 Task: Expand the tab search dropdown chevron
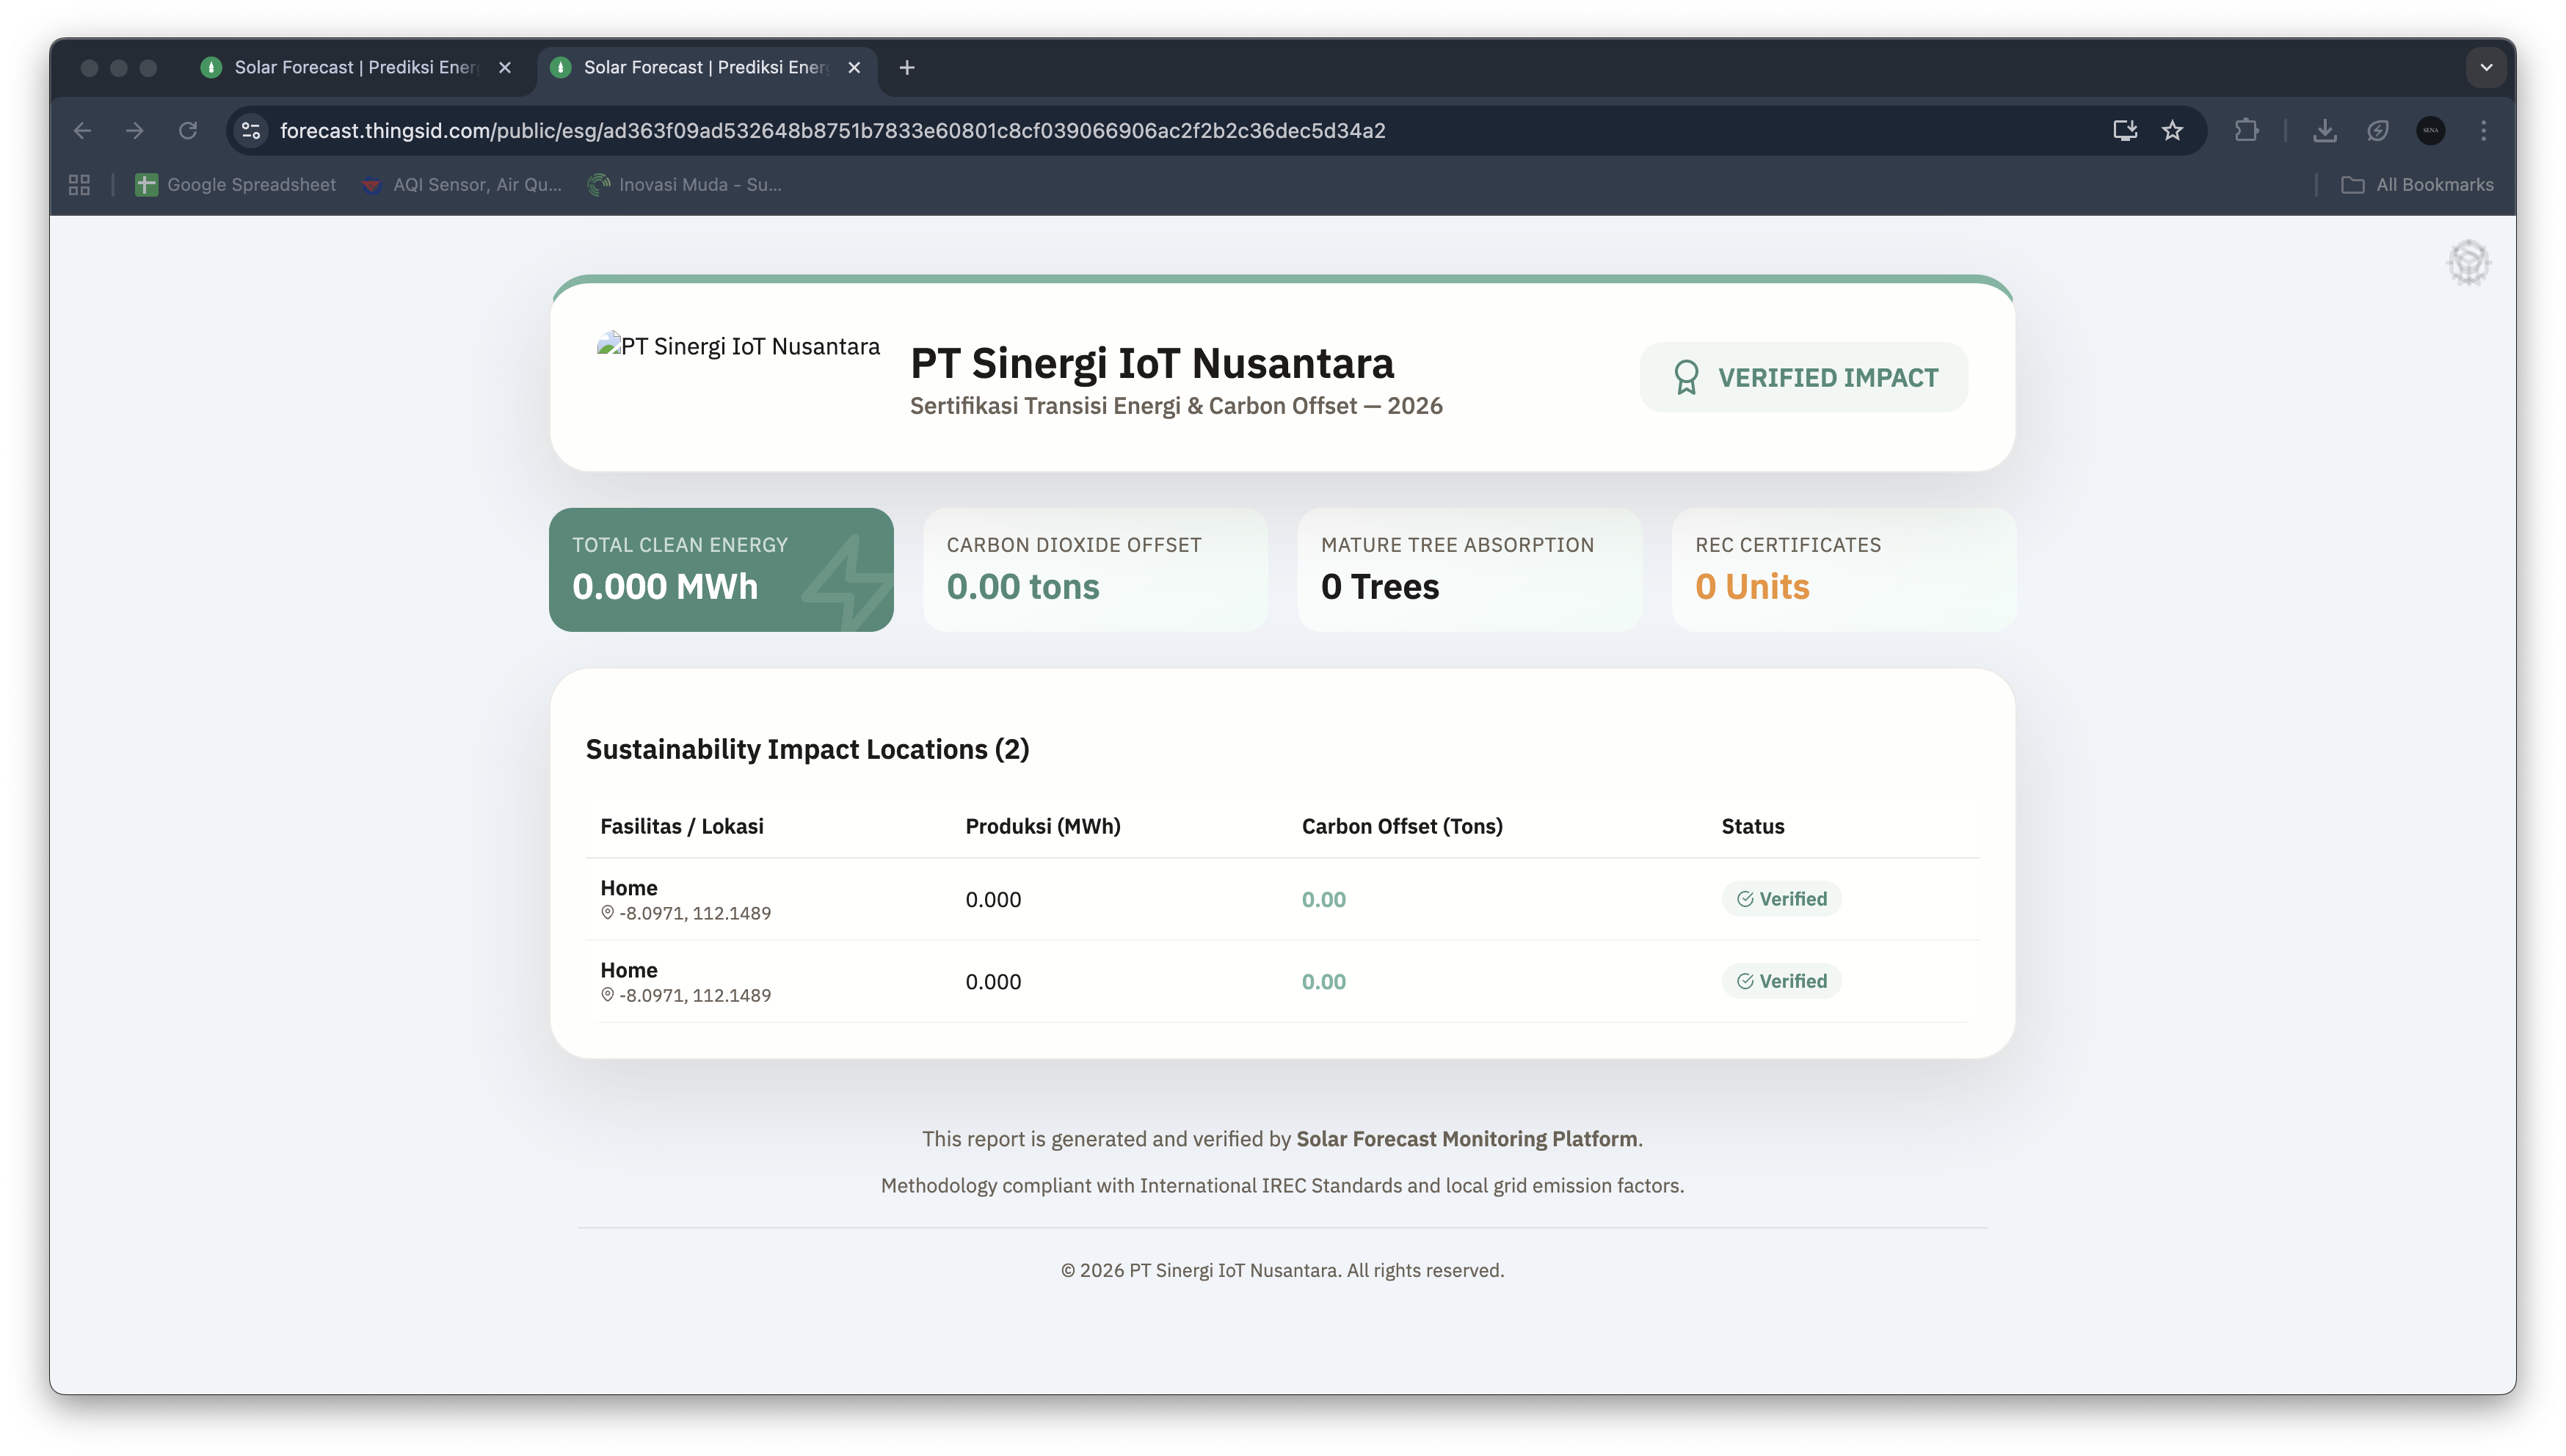[2486, 68]
